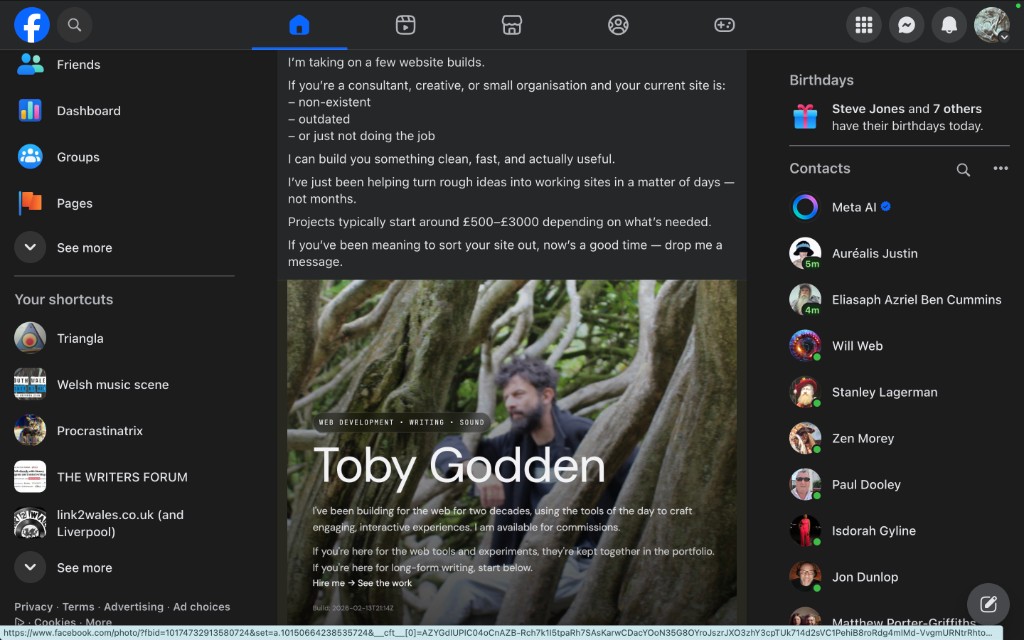Select the Home tab
This screenshot has height=640, width=1024.
[299, 25]
